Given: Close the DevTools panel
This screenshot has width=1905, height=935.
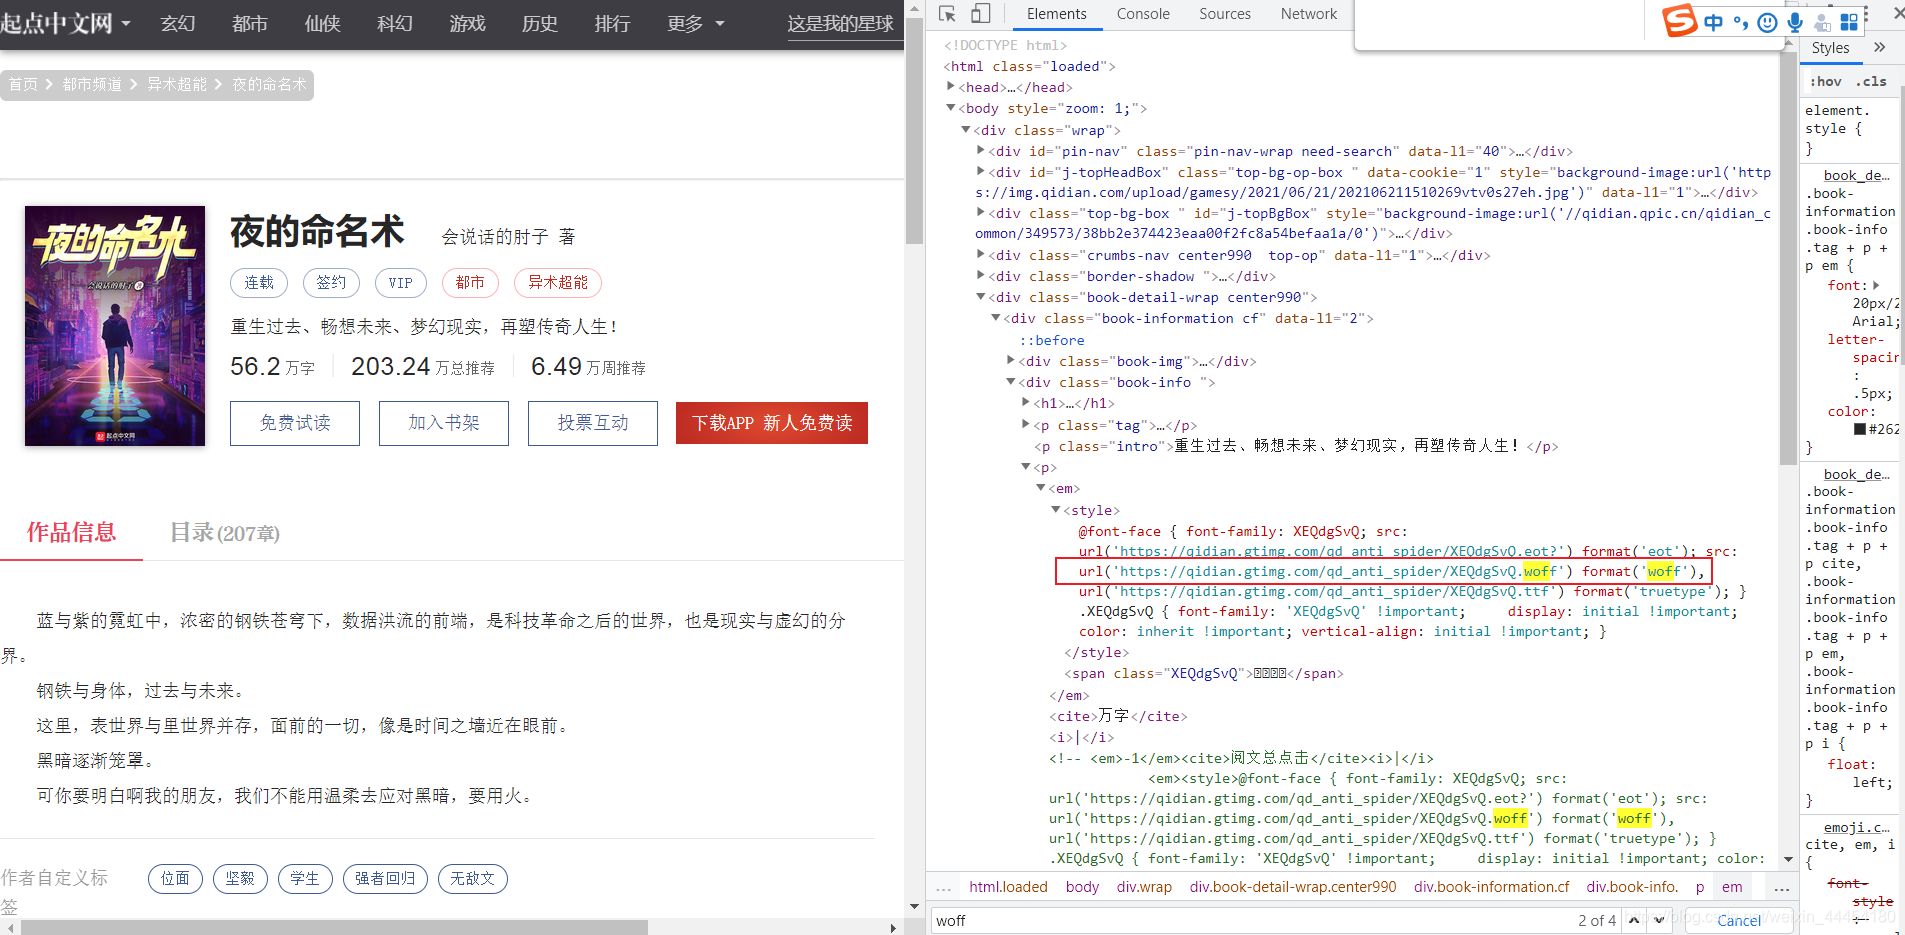Looking at the screenshot, I should click(1898, 14).
